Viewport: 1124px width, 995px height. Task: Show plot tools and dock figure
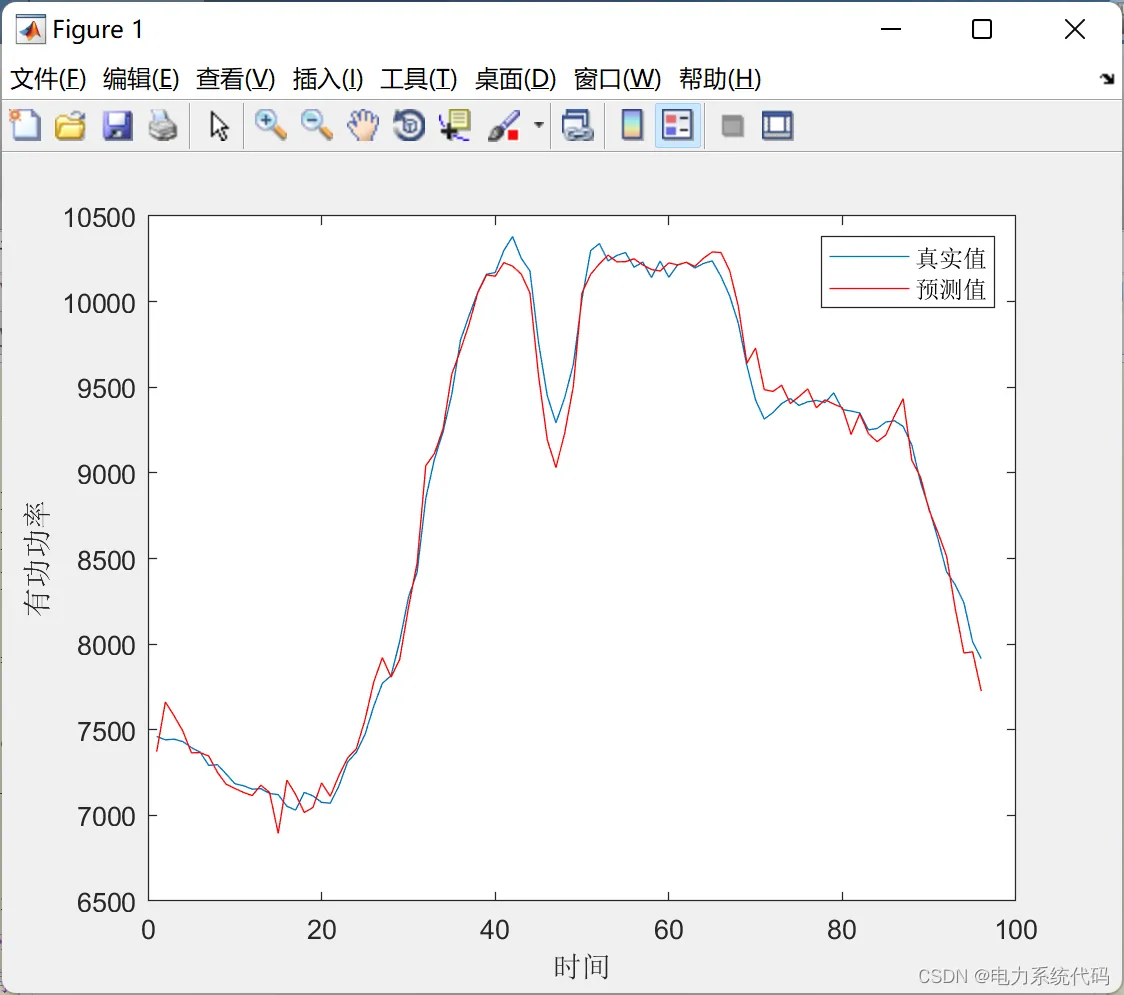[x=777, y=125]
